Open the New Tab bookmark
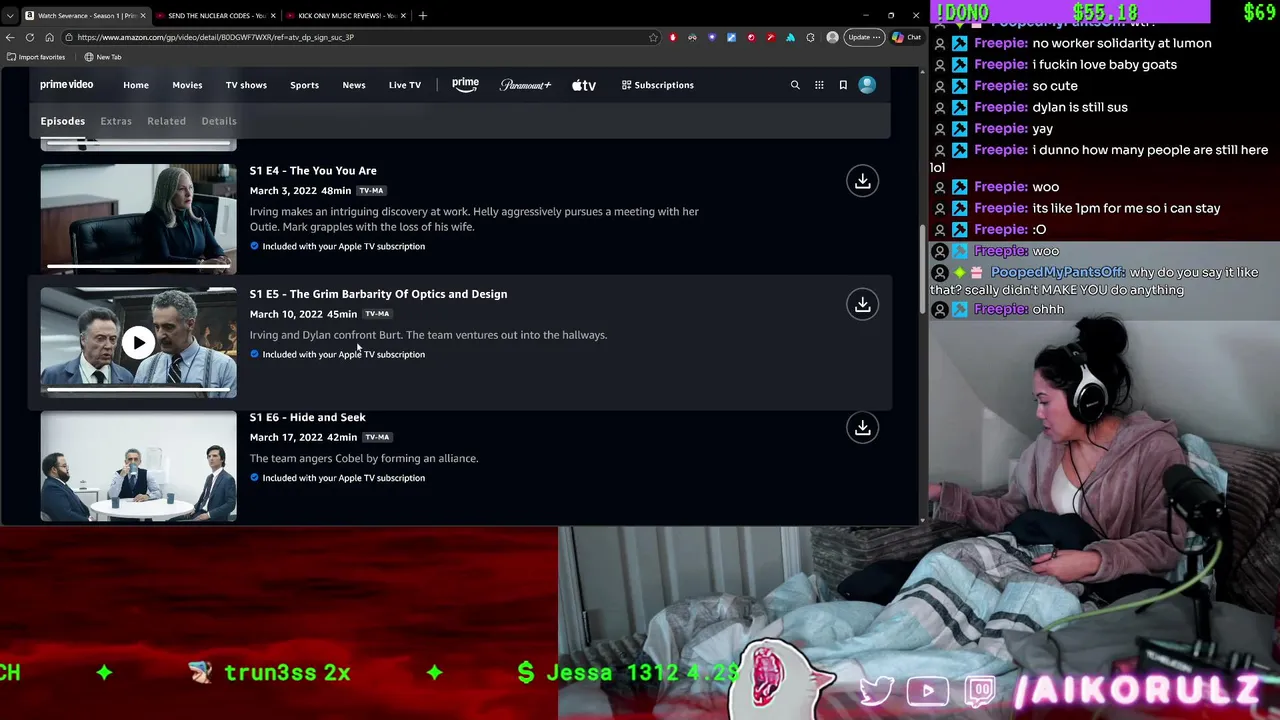Screen dimensions: 1280x720 coord(103,57)
